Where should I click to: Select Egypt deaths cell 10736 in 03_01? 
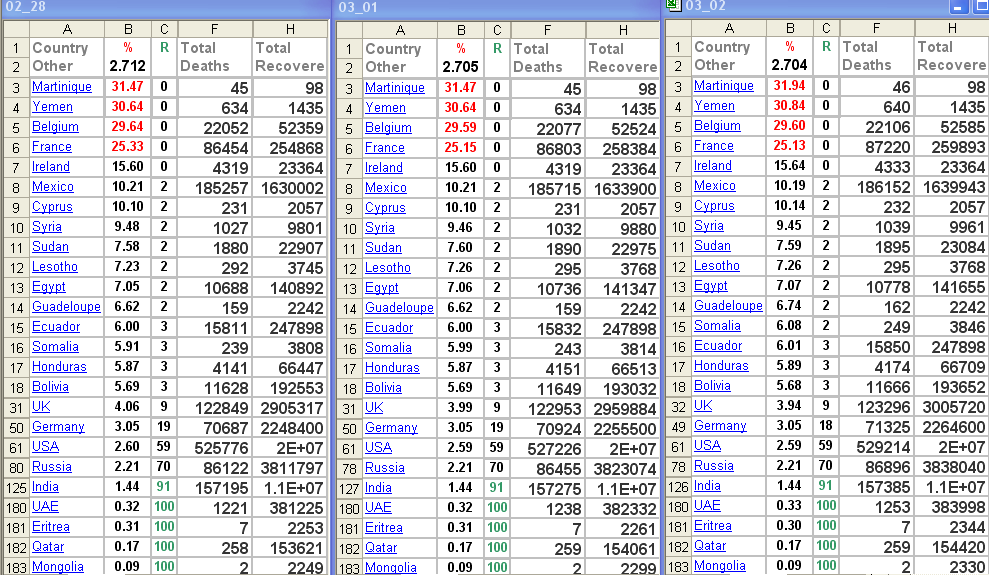coord(548,289)
